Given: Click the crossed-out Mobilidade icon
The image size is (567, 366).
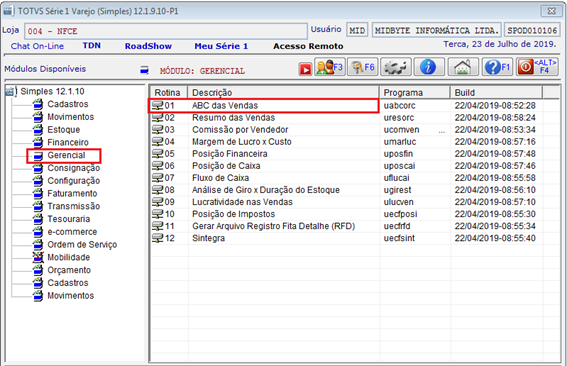Looking at the screenshot, I should (38, 257).
